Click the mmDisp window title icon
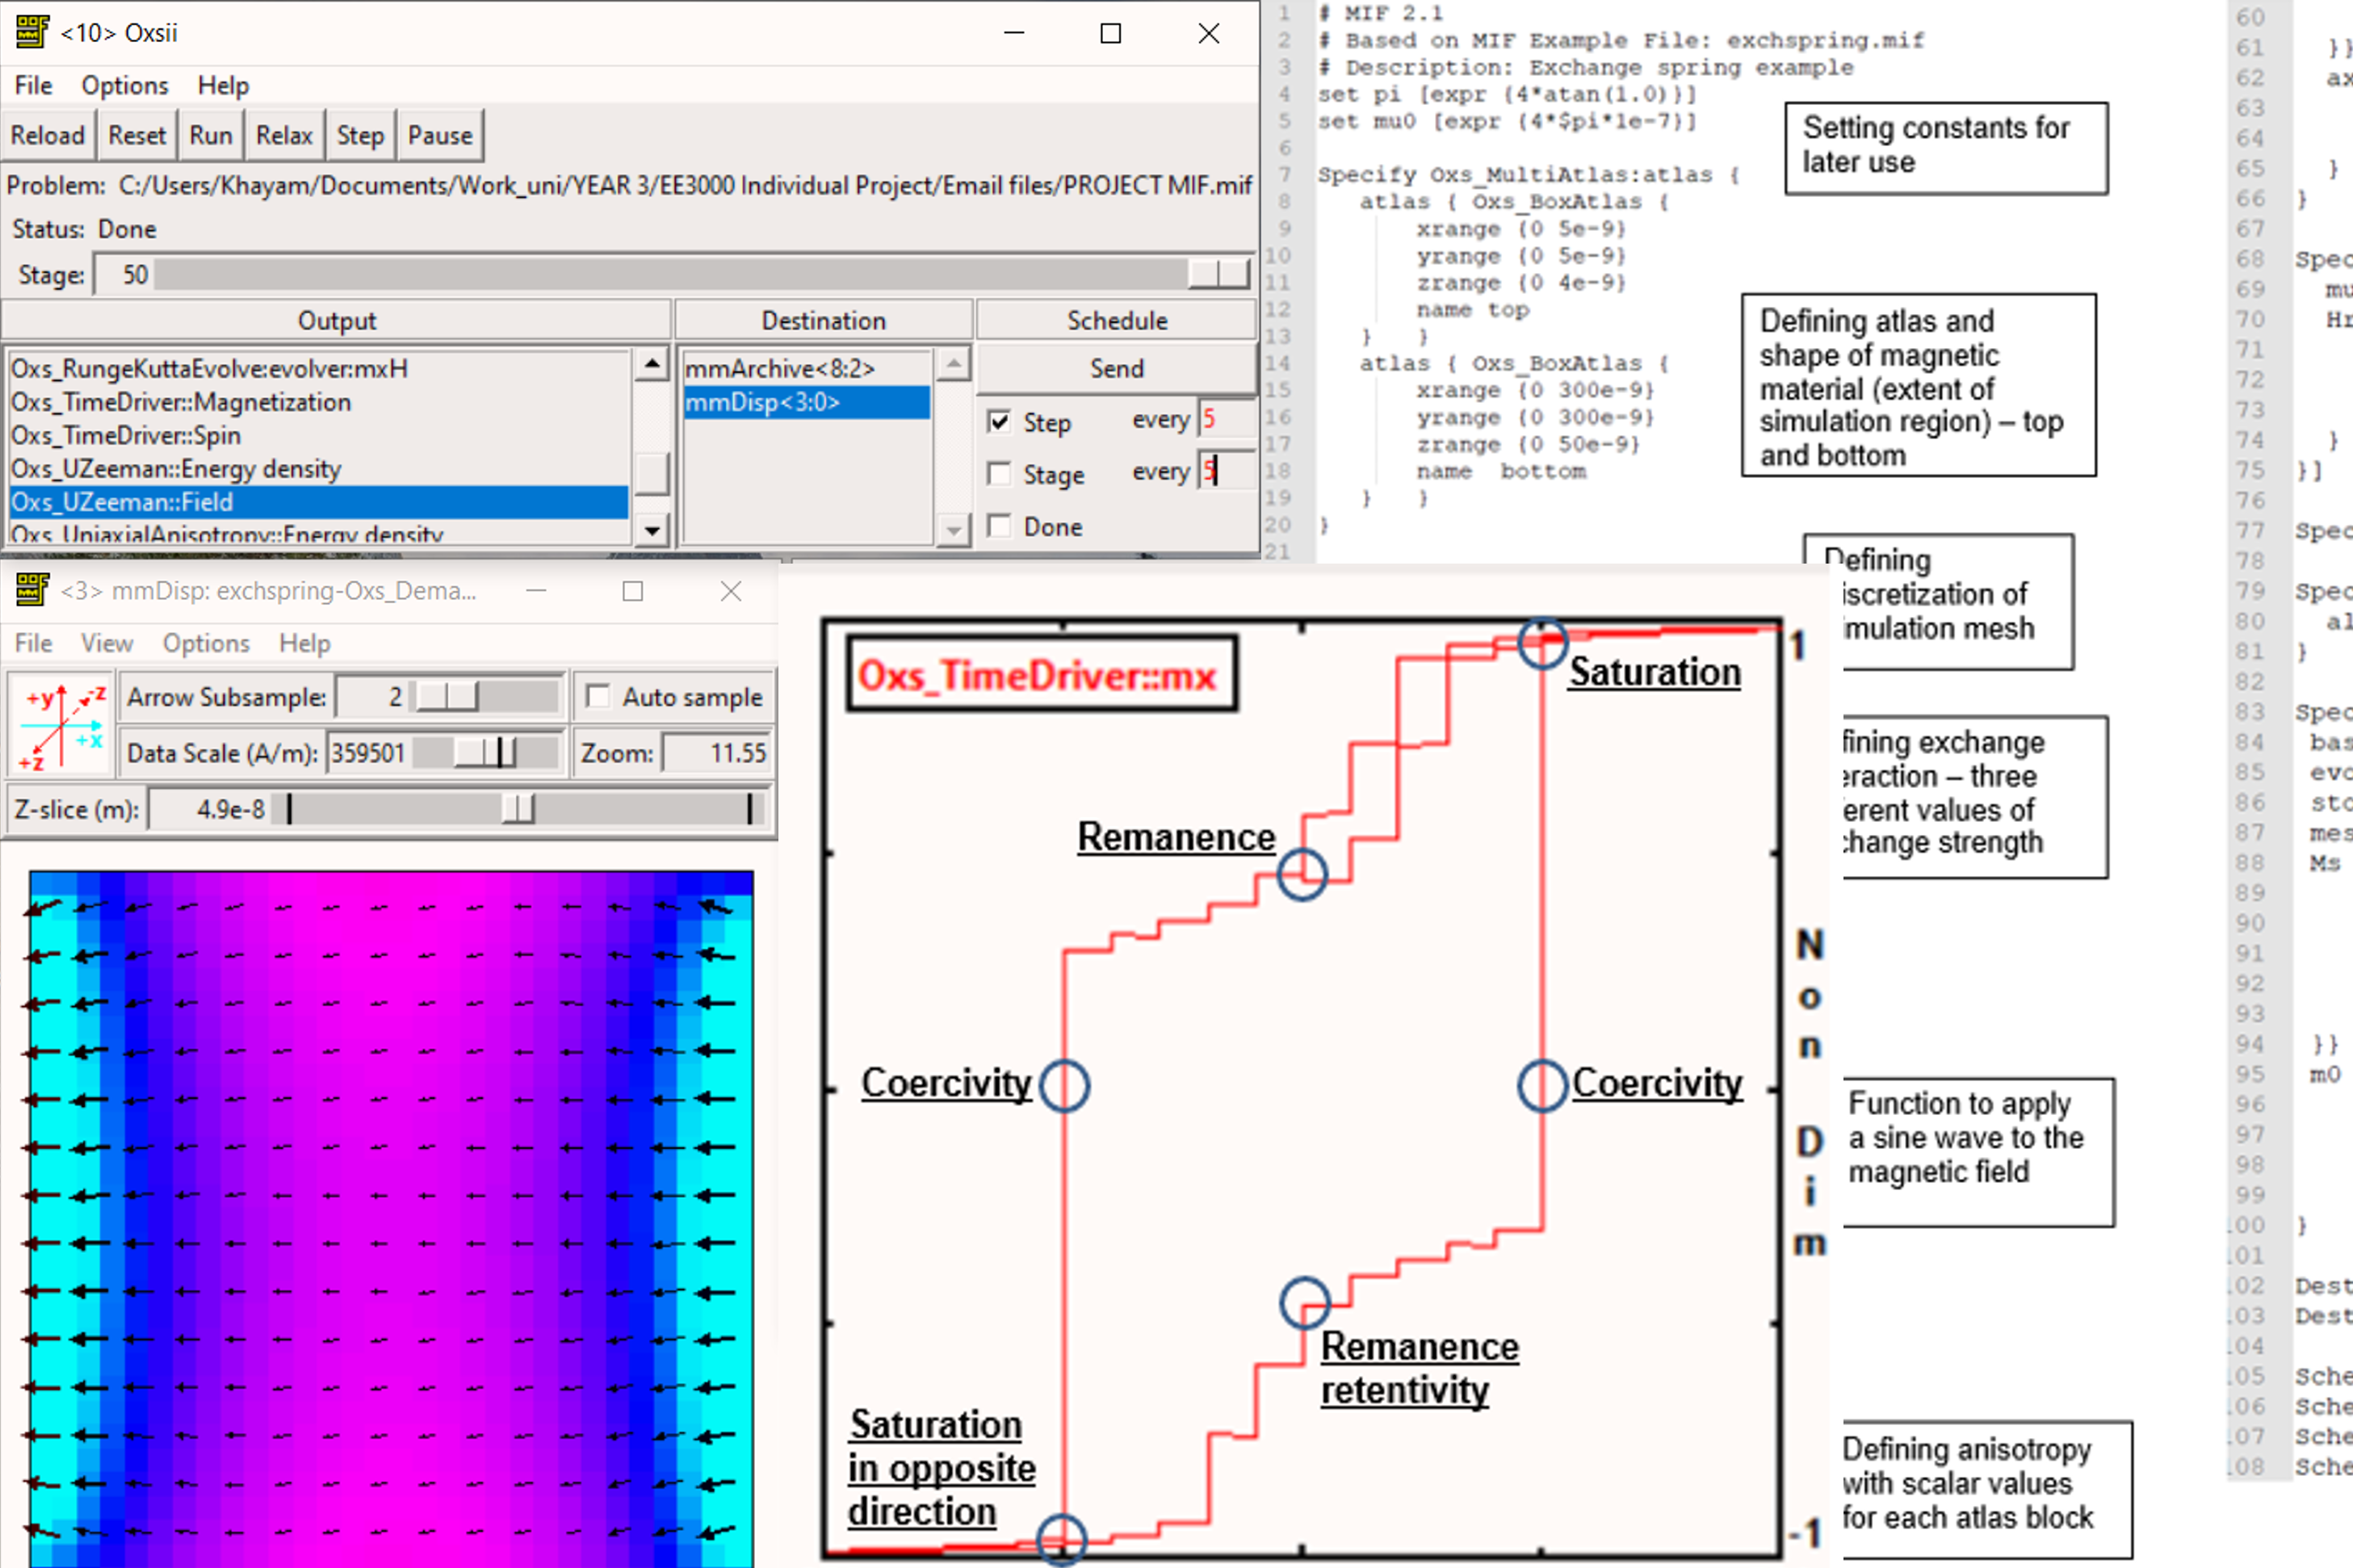This screenshot has width=2353, height=1568. click(x=32, y=590)
